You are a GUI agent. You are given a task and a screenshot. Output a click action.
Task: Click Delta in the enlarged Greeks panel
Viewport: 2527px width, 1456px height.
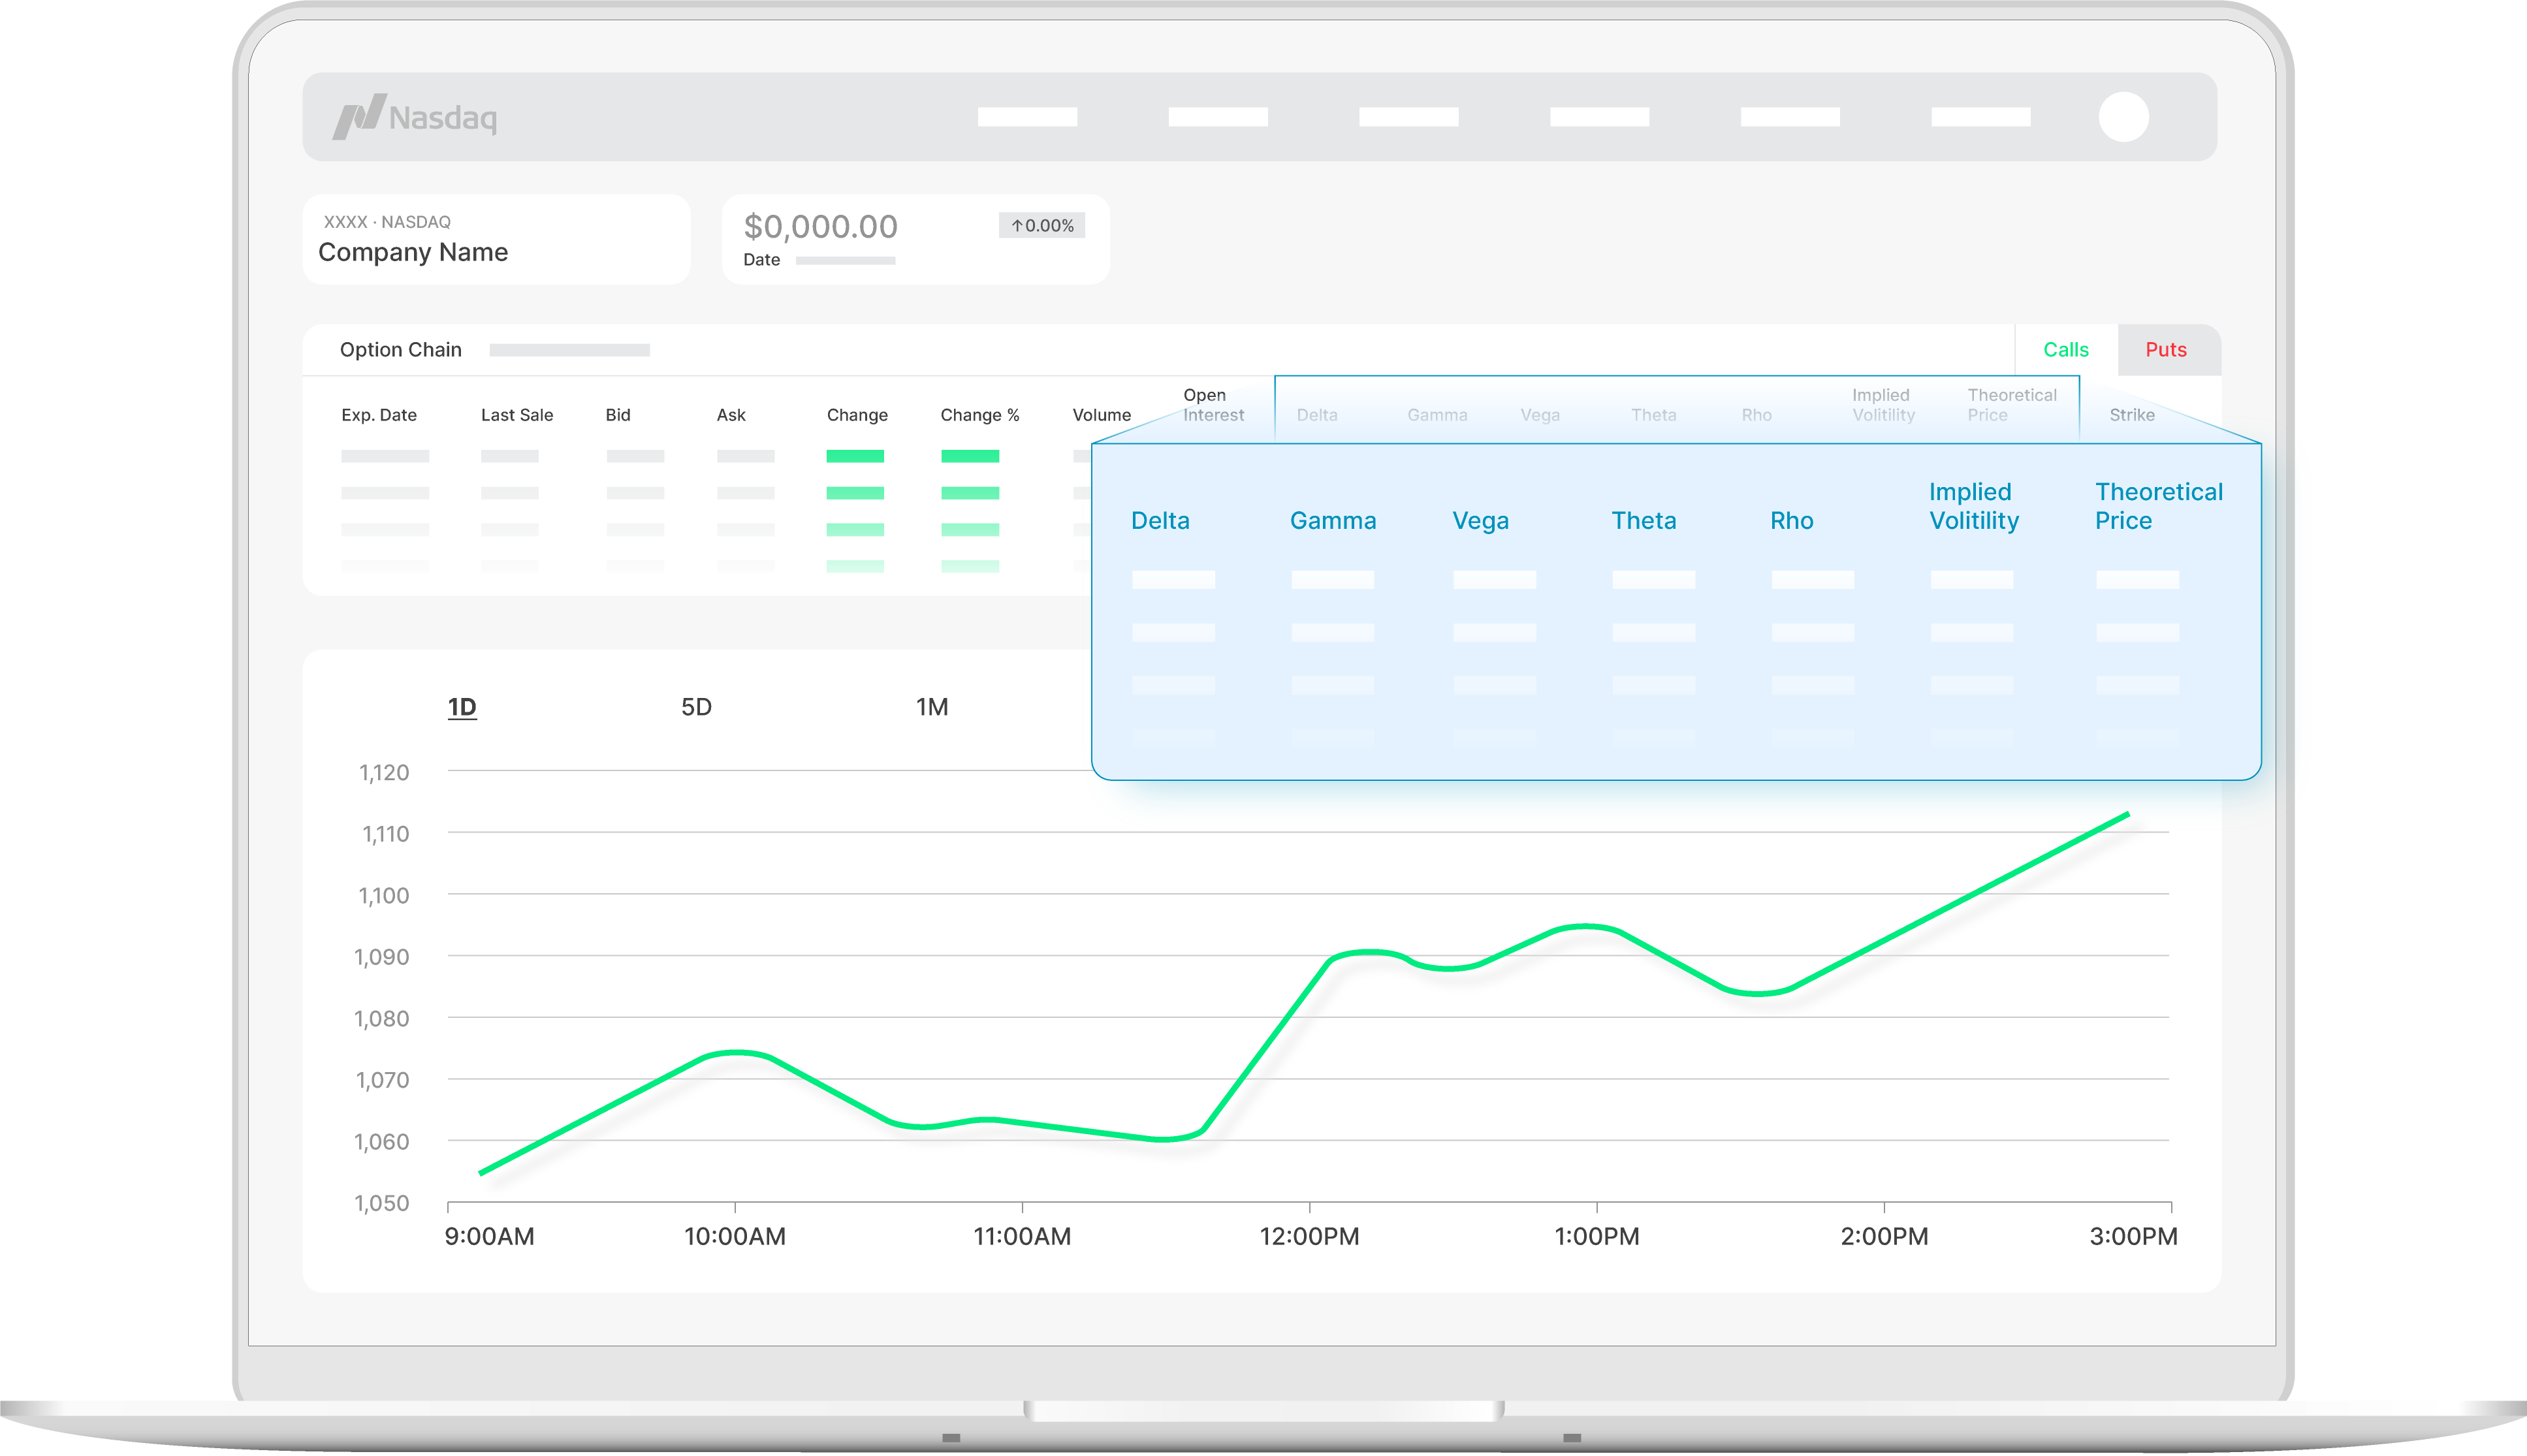[1160, 521]
